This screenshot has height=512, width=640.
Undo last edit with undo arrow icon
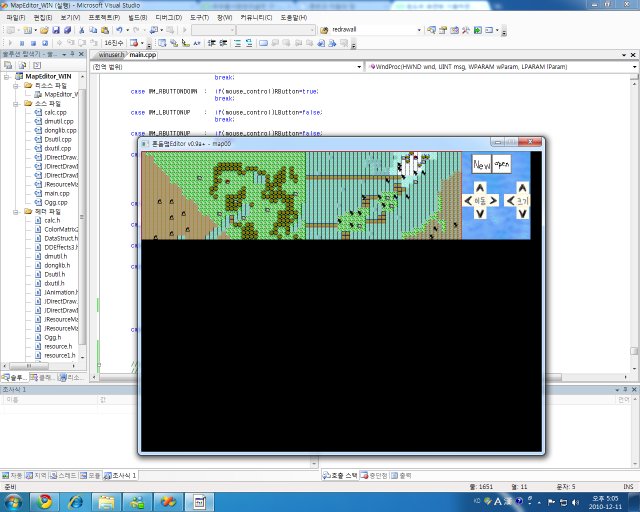tap(119, 30)
